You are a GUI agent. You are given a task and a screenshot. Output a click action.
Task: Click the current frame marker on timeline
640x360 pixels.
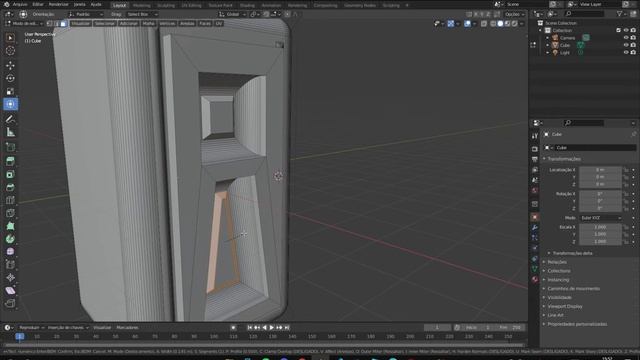click(19, 337)
